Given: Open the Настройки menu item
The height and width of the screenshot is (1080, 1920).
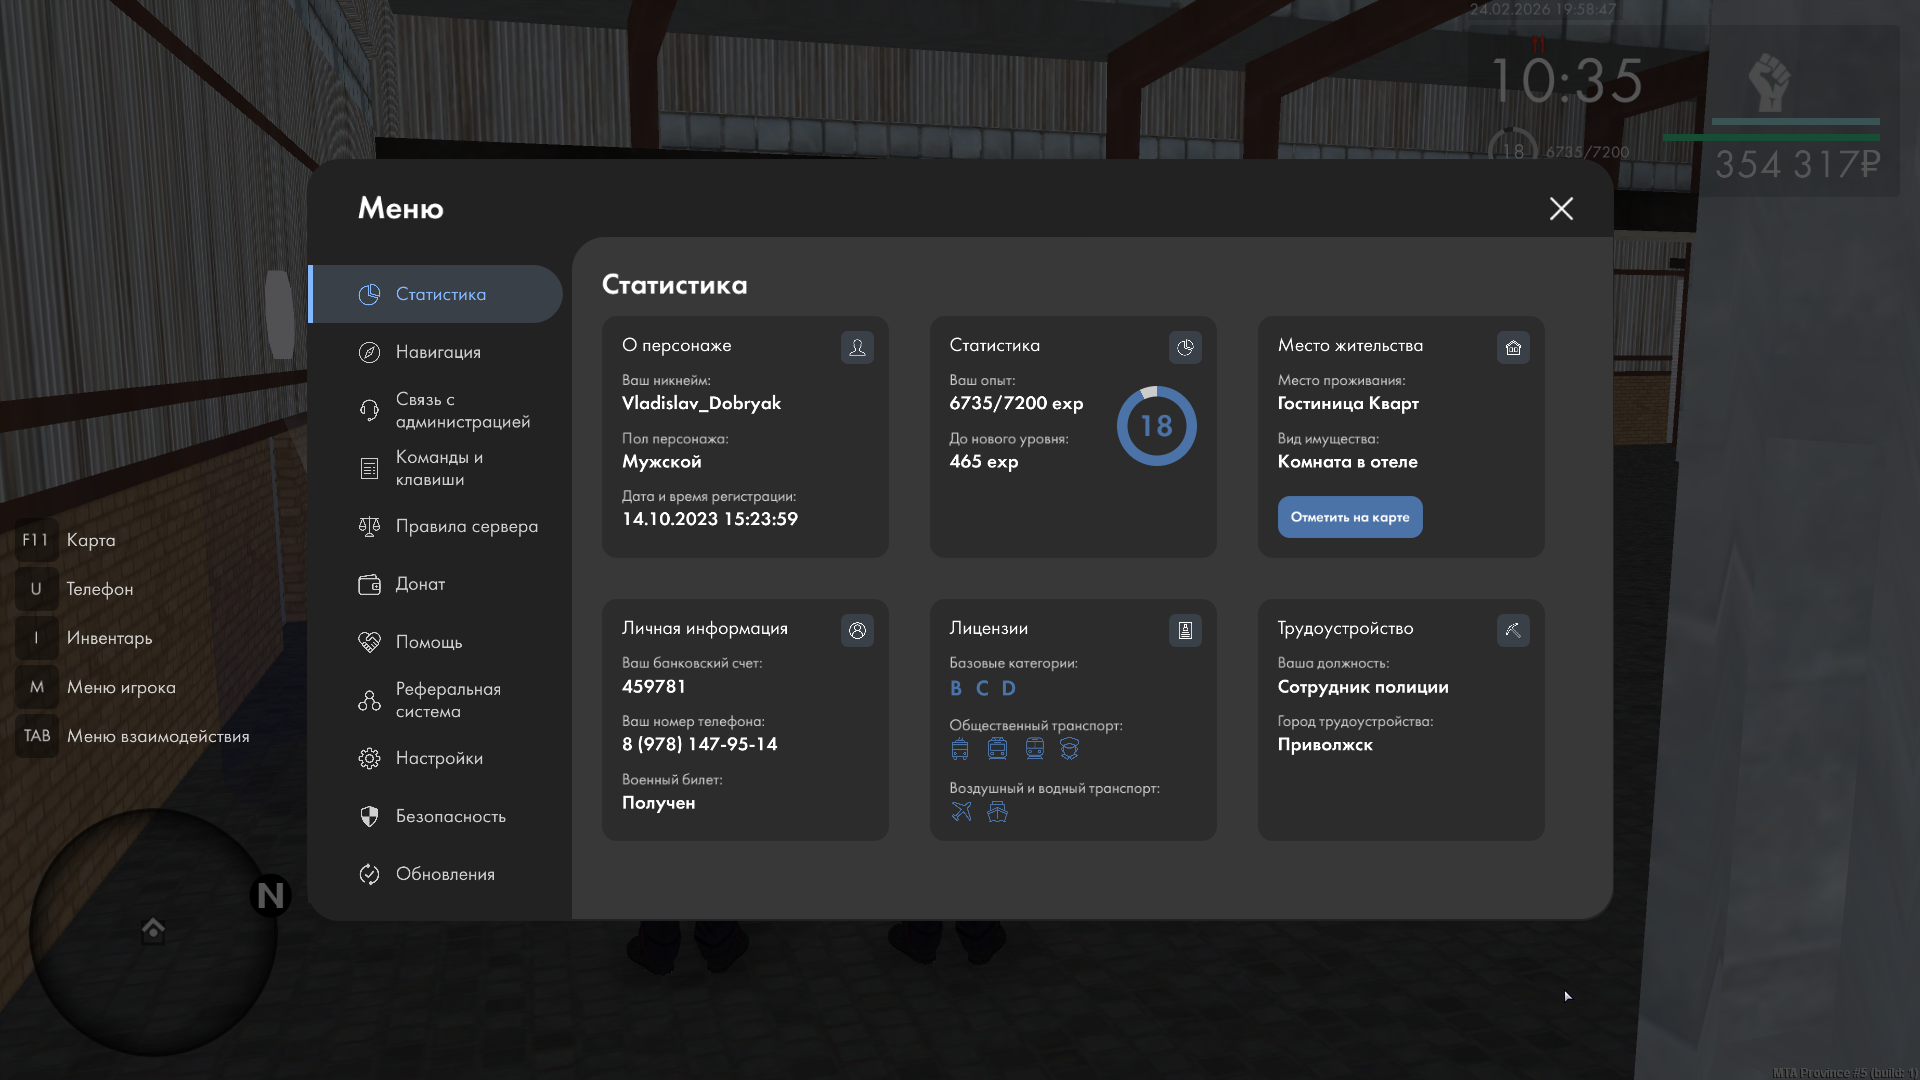Looking at the screenshot, I should [x=438, y=758].
